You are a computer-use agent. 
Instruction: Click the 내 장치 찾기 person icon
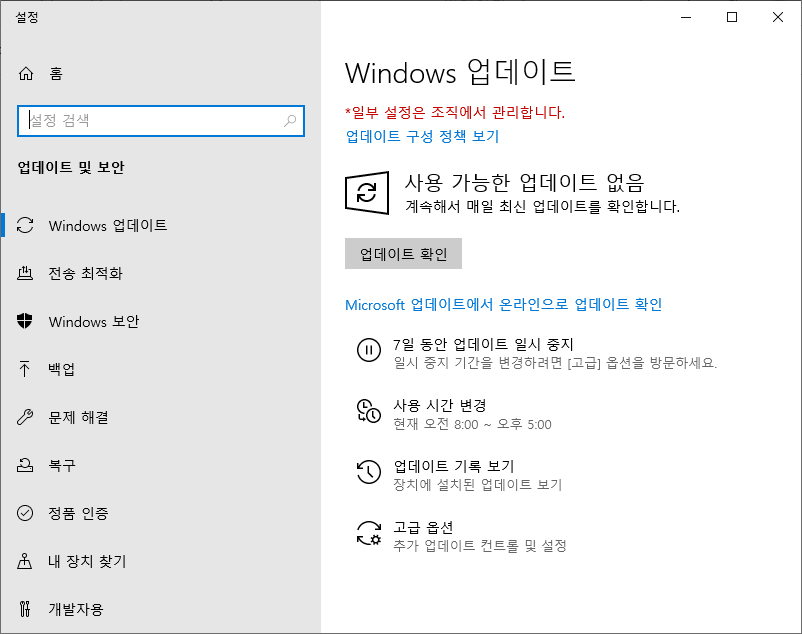point(25,561)
